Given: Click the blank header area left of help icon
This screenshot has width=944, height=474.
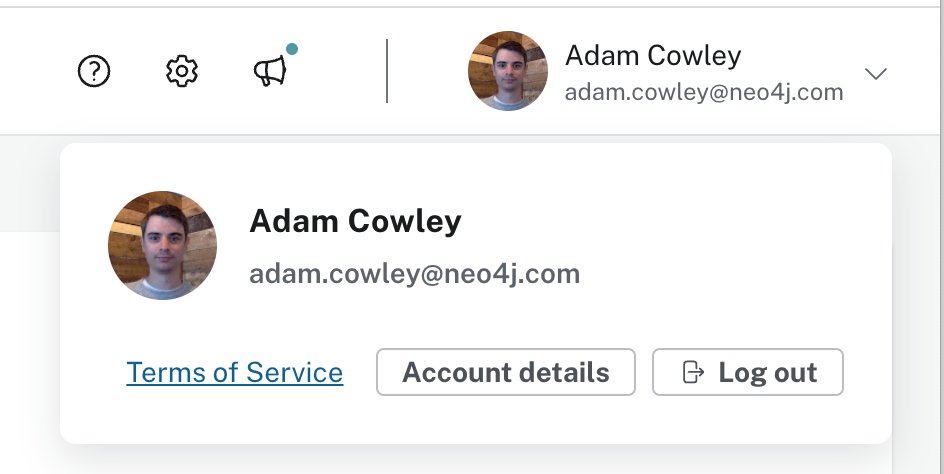Looking at the screenshot, I should tap(33, 71).
